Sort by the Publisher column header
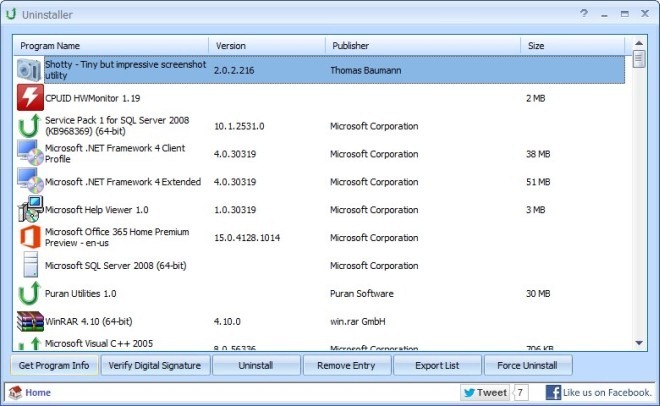The image size is (660, 406). (423, 45)
